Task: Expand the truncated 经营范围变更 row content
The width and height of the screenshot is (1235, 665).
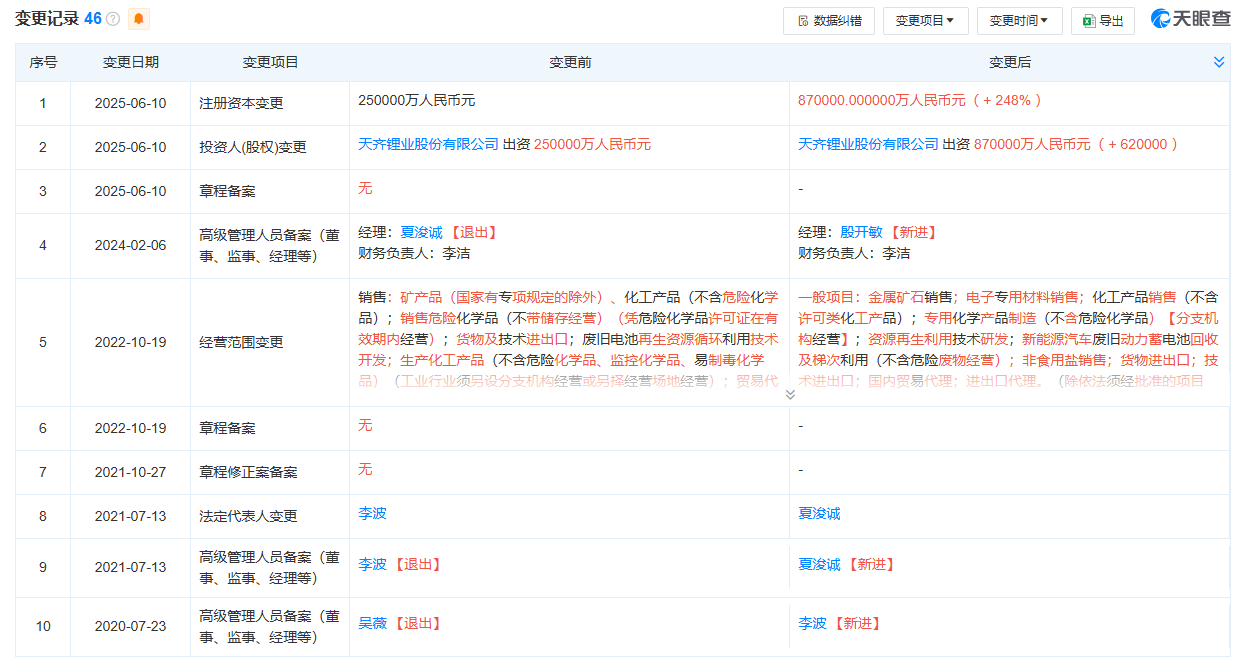Action: [790, 394]
